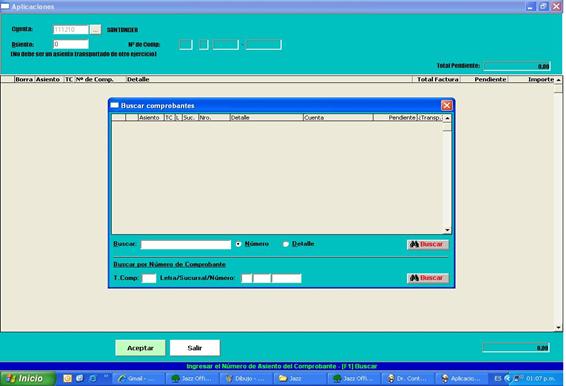Click the up arrow of the Aplicaciones grid scrollbar
566x386 pixels.
(x=558, y=79)
